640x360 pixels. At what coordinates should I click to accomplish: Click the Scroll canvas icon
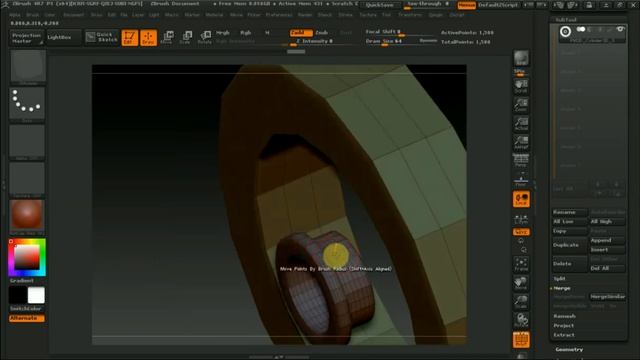click(521, 87)
